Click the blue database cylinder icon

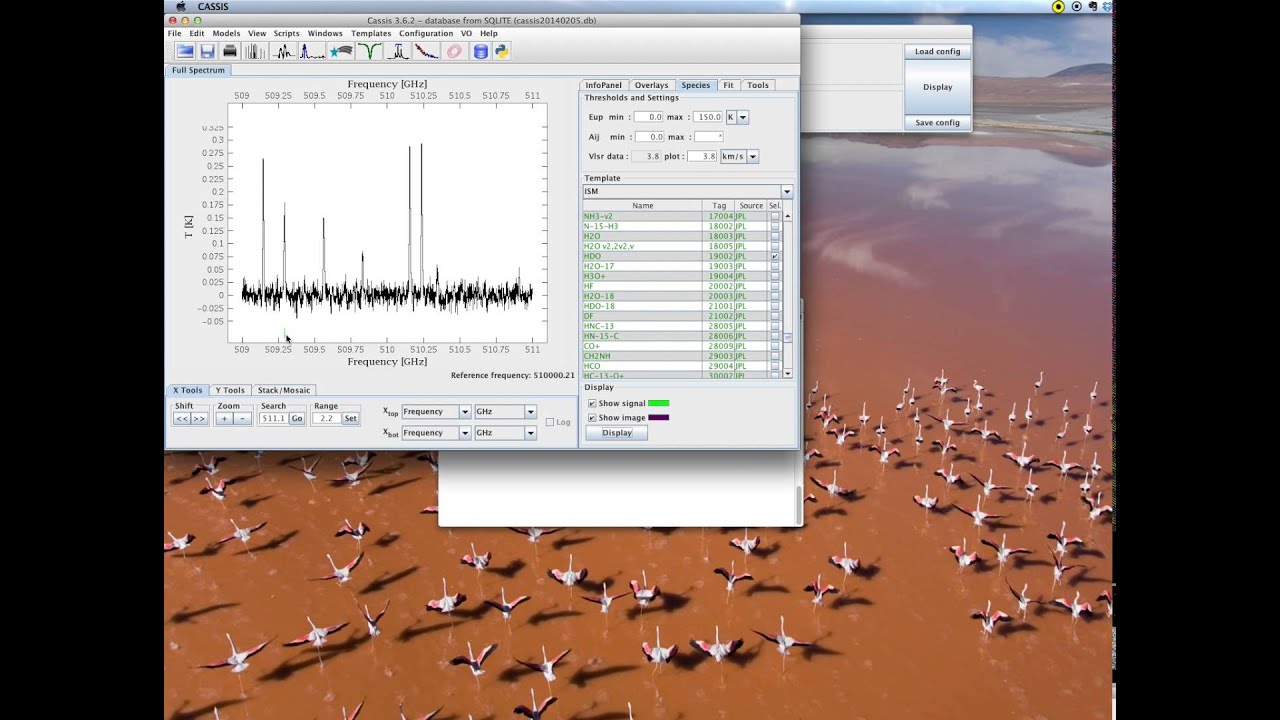[x=480, y=51]
